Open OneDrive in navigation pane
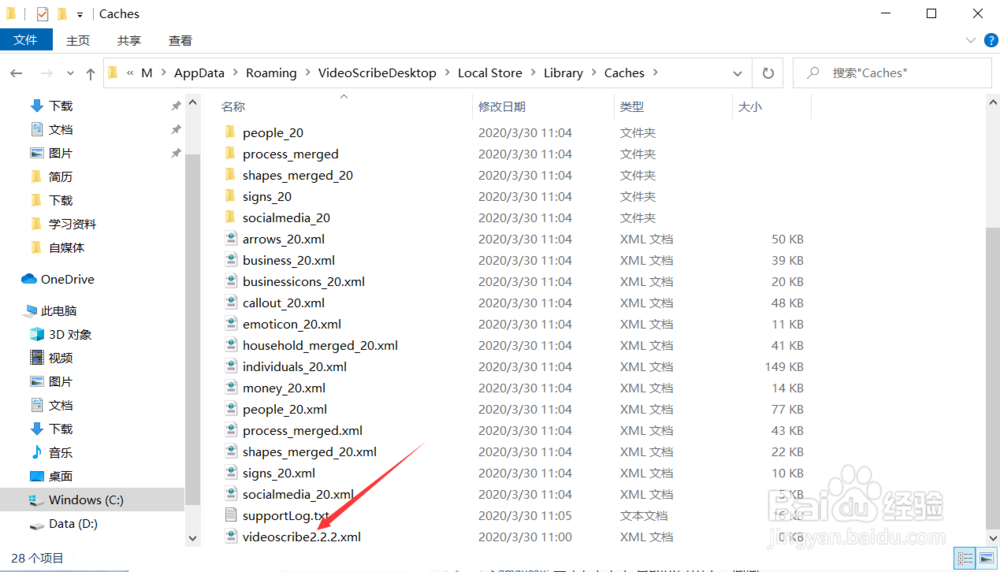The height and width of the screenshot is (572, 1000). pos(67,279)
